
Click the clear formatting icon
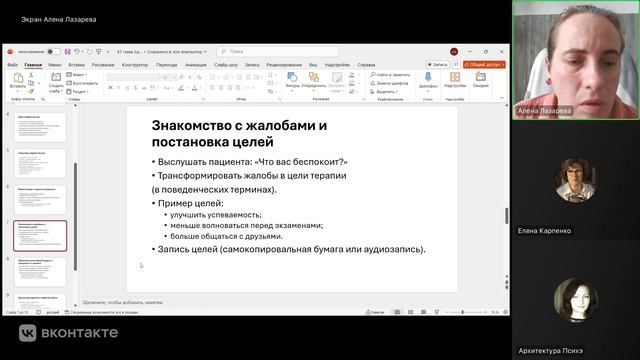pos(199,77)
